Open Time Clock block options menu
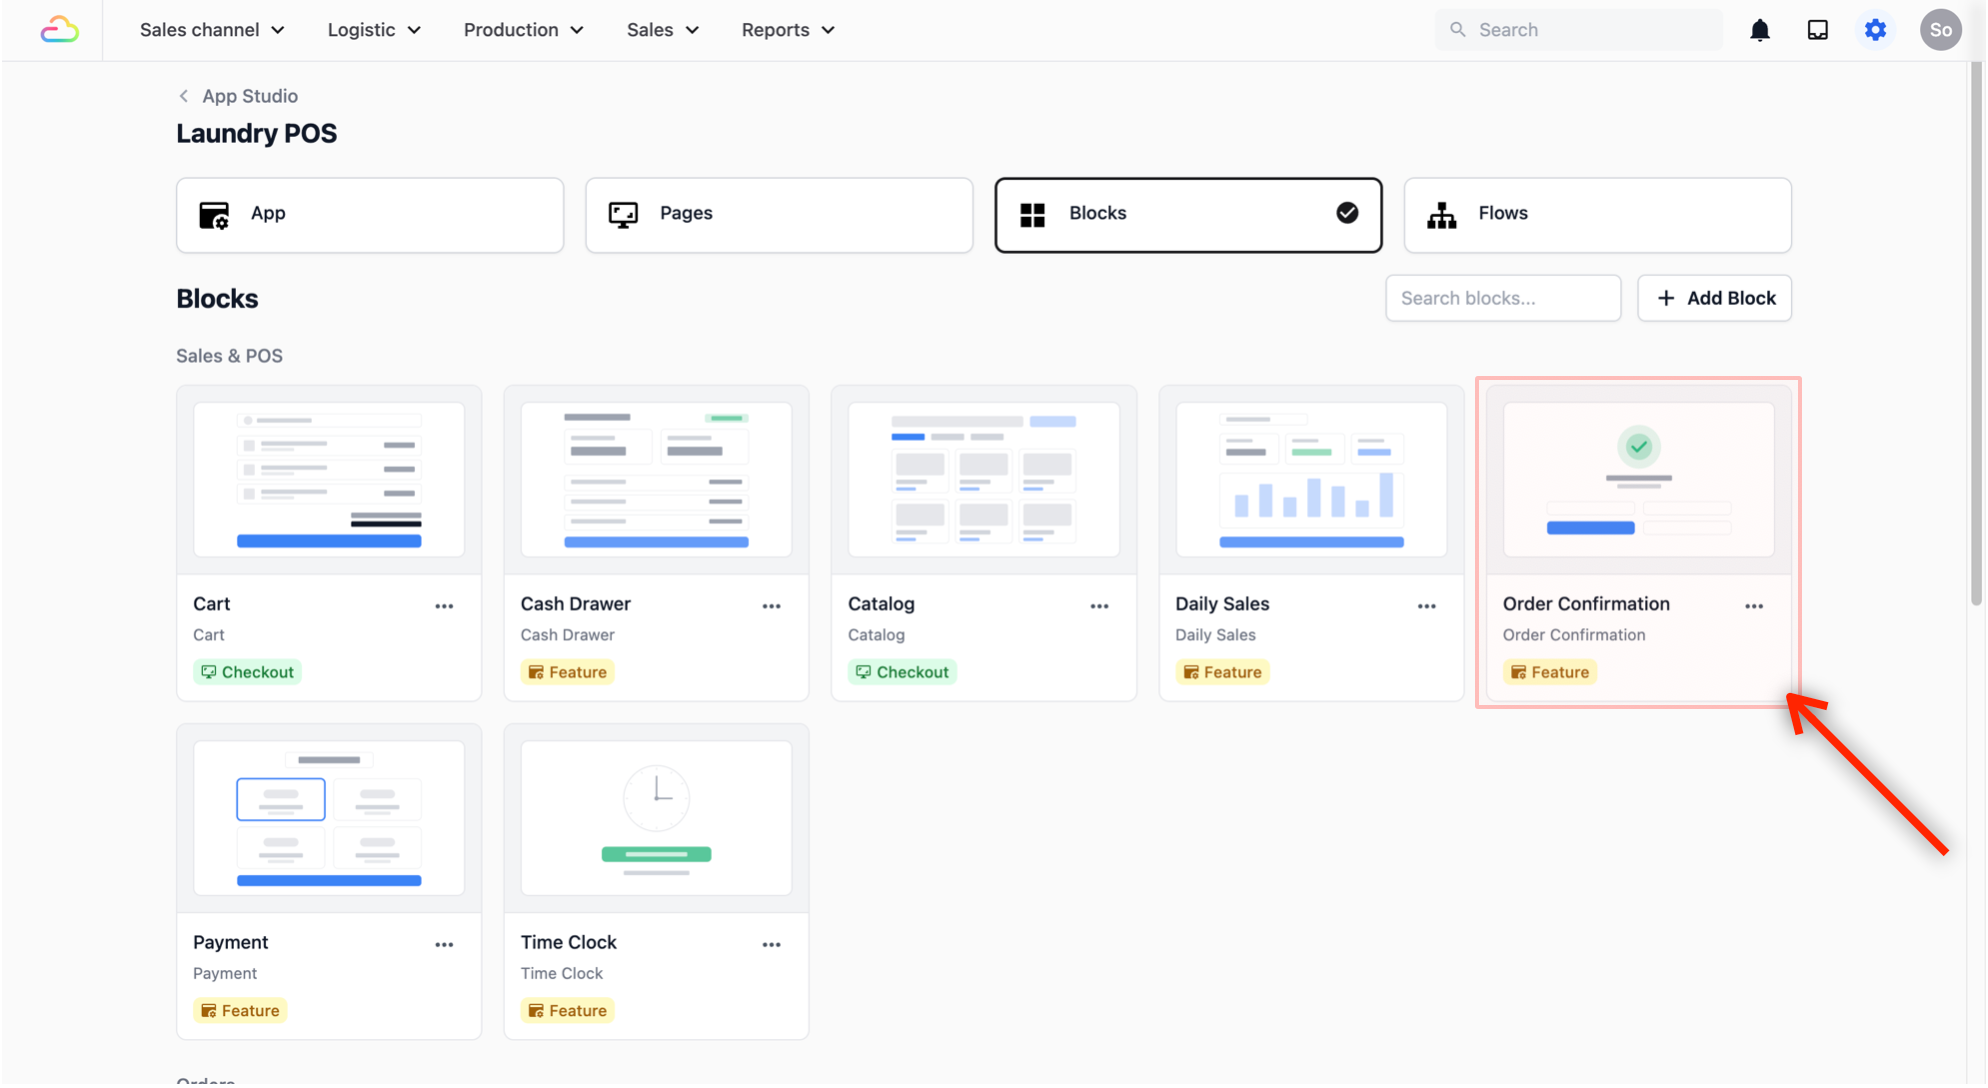This screenshot has width=1988, height=1088. [771, 944]
